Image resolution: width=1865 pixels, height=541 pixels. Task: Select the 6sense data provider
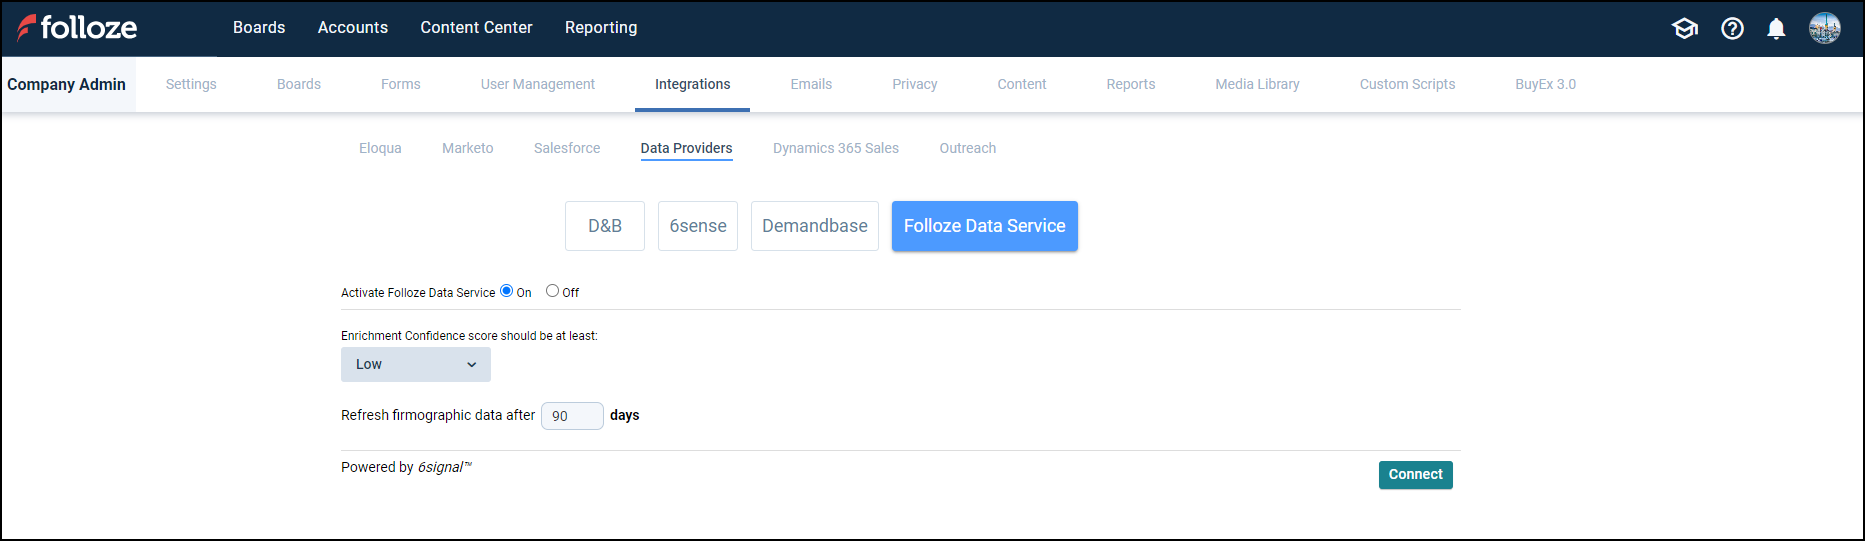click(698, 226)
